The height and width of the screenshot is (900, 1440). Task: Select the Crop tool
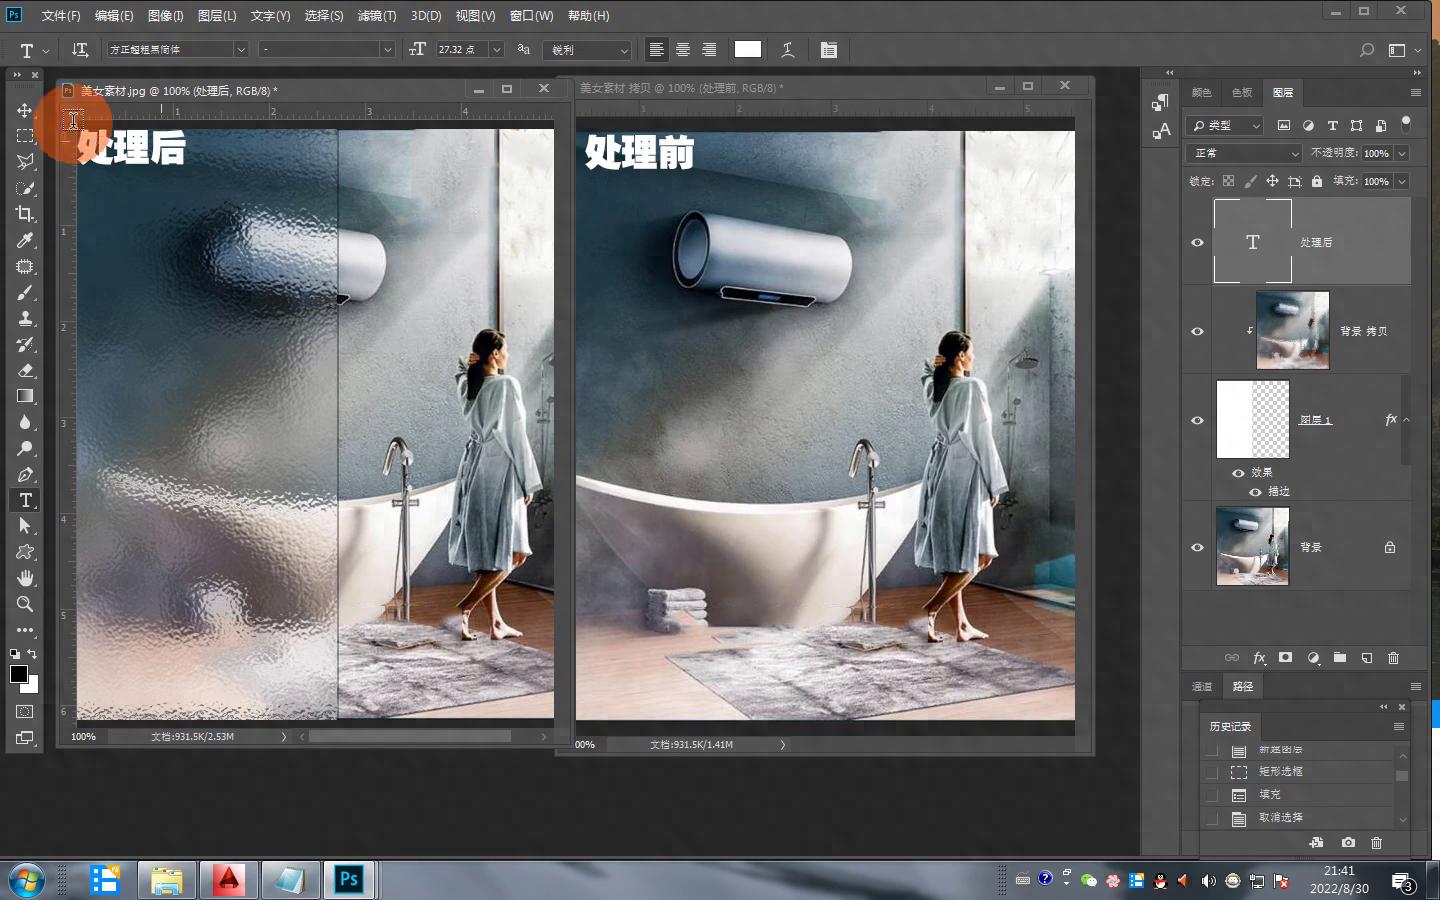click(25, 214)
